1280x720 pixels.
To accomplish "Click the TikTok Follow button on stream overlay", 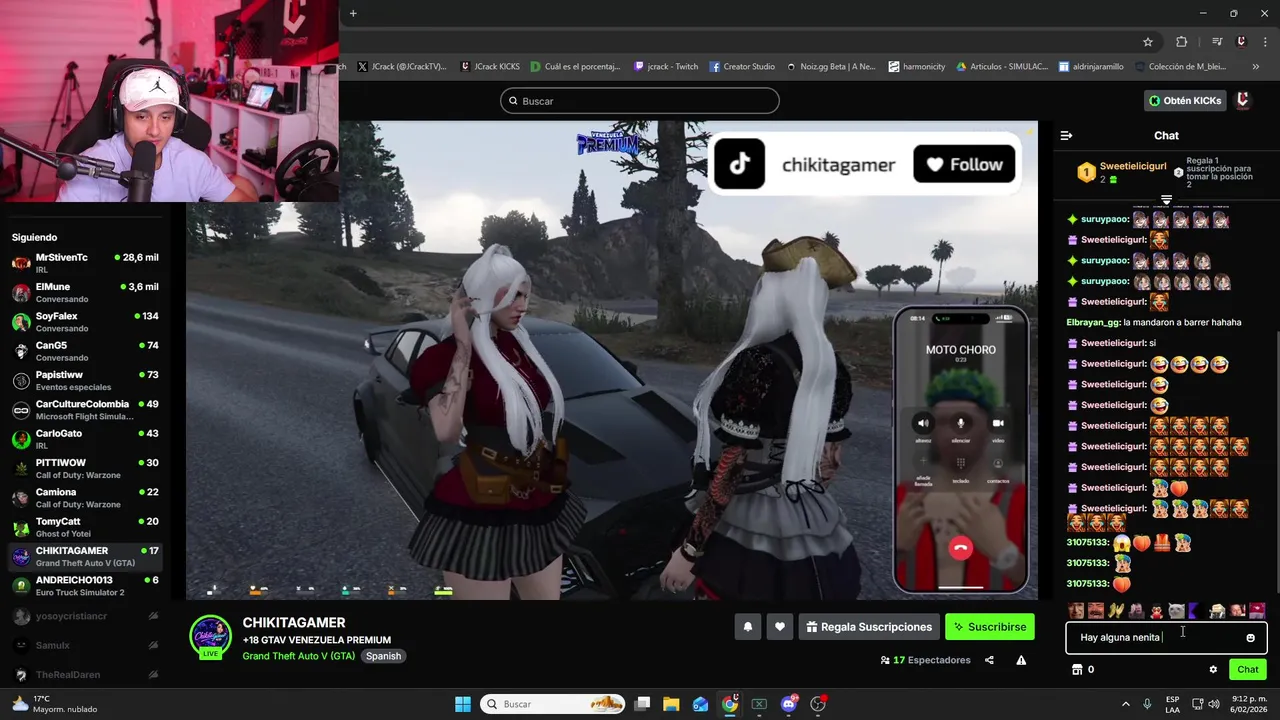I will (964, 164).
